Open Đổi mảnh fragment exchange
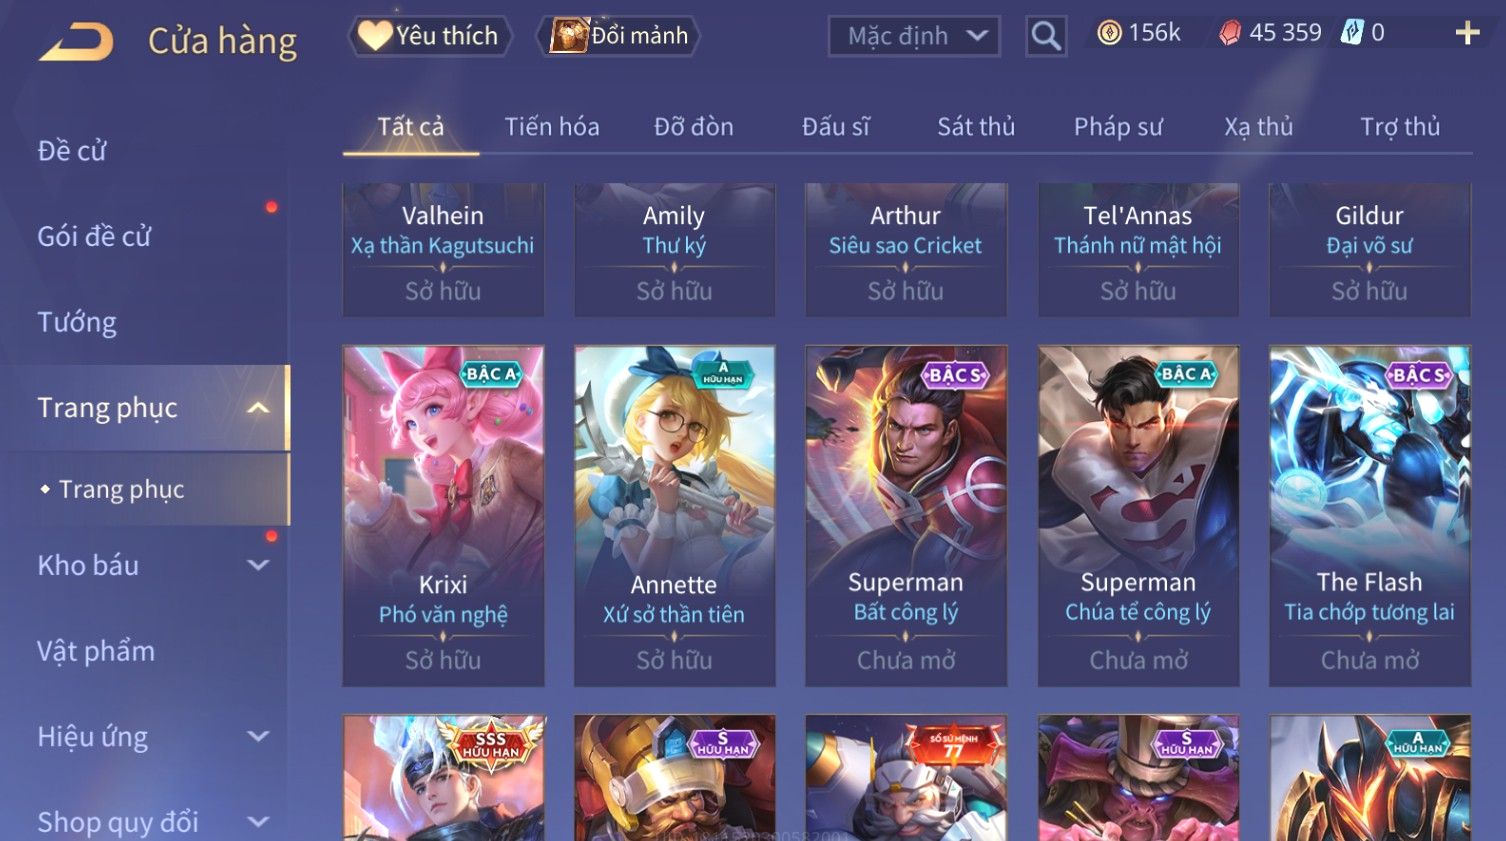The width and height of the screenshot is (1506, 841). pyautogui.click(x=618, y=36)
